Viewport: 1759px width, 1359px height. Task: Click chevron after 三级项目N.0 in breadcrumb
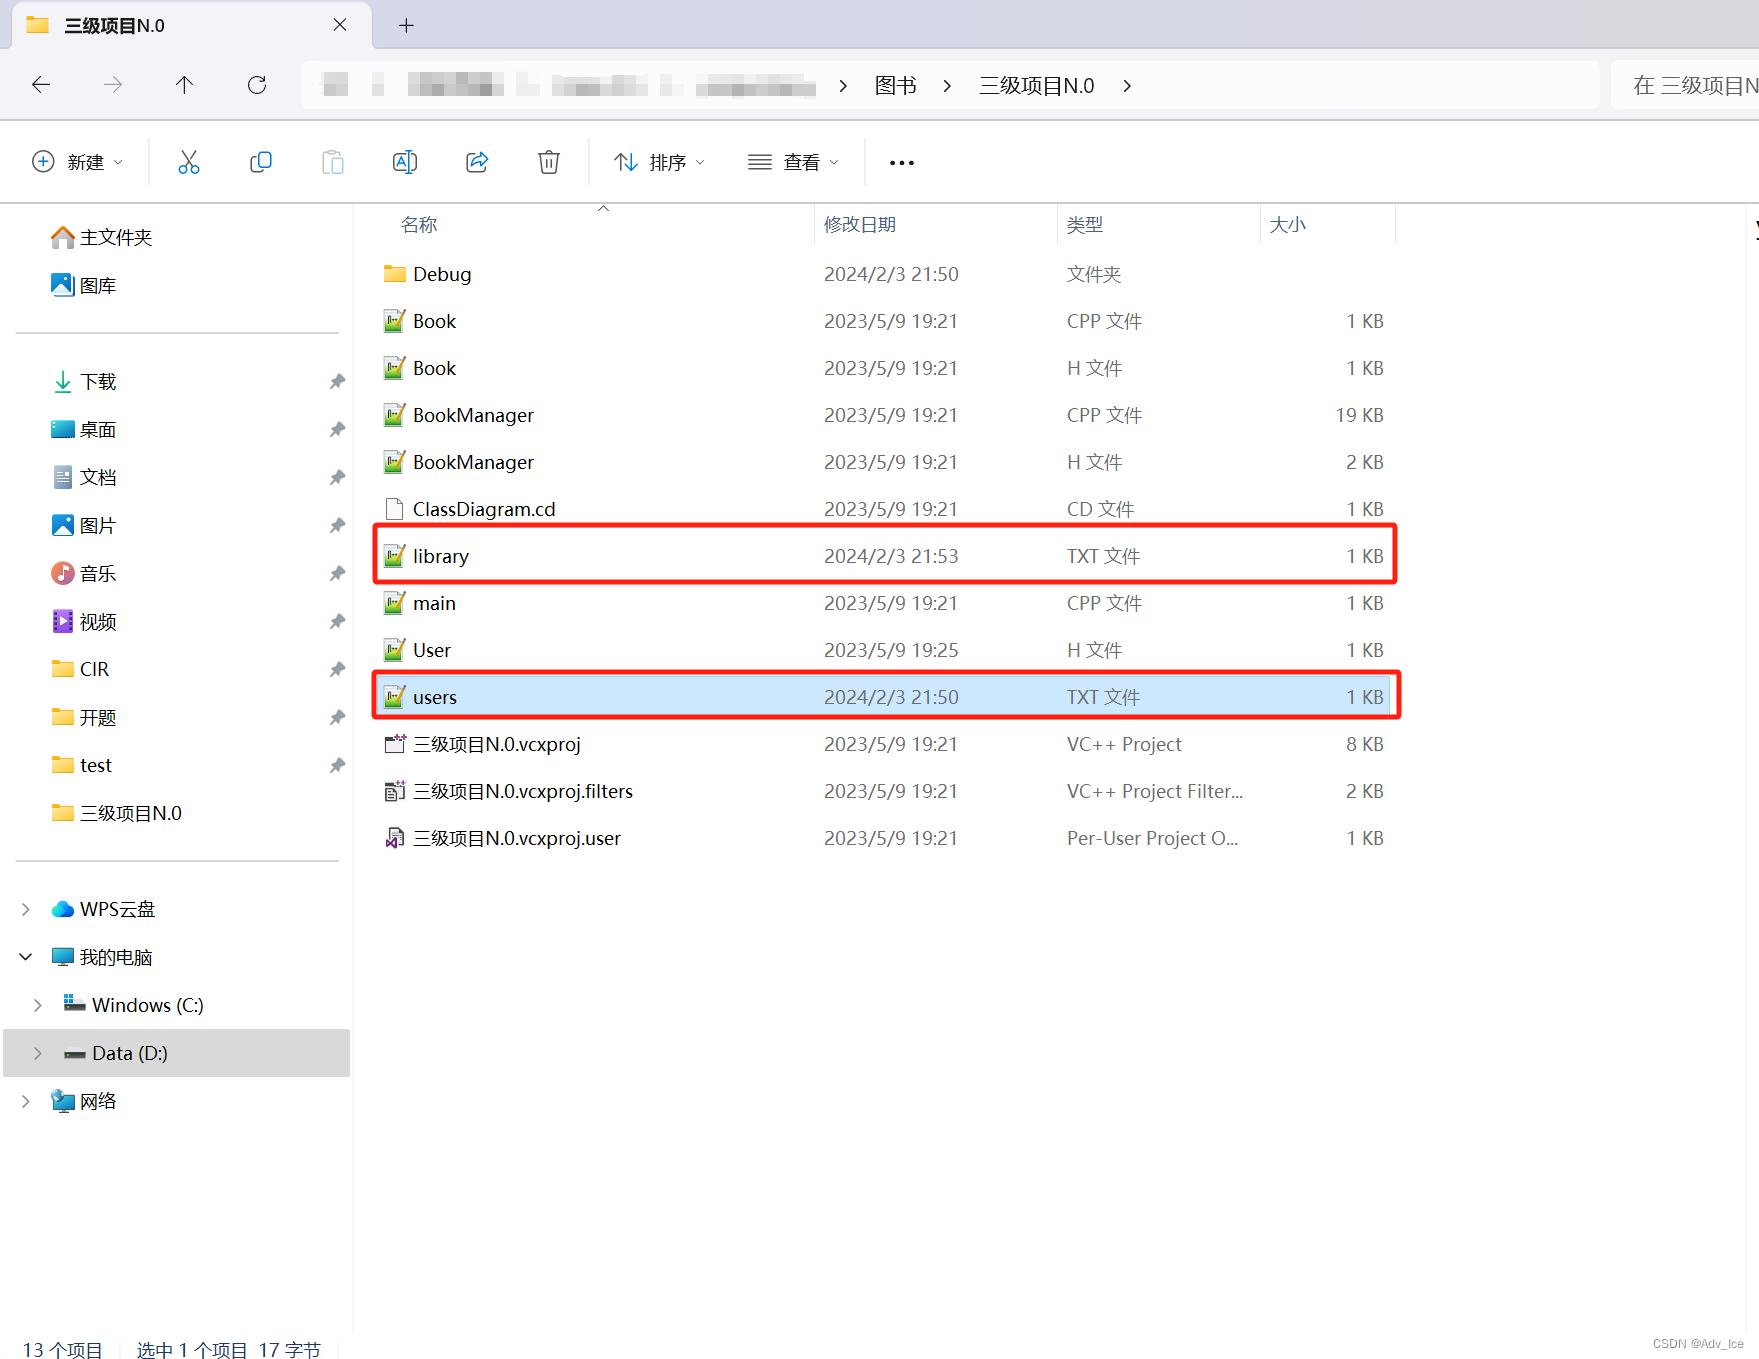pyautogui.click(x=1127, y=86)
